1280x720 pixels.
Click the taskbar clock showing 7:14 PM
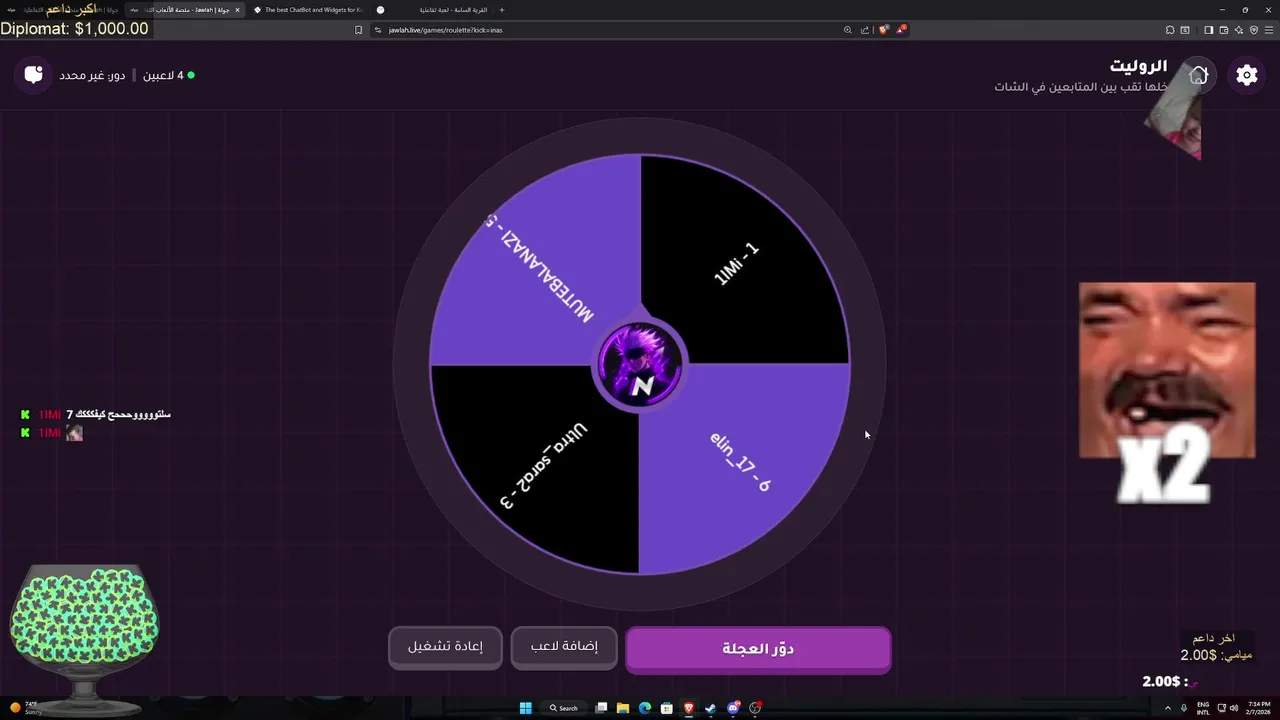(1257, 708)
